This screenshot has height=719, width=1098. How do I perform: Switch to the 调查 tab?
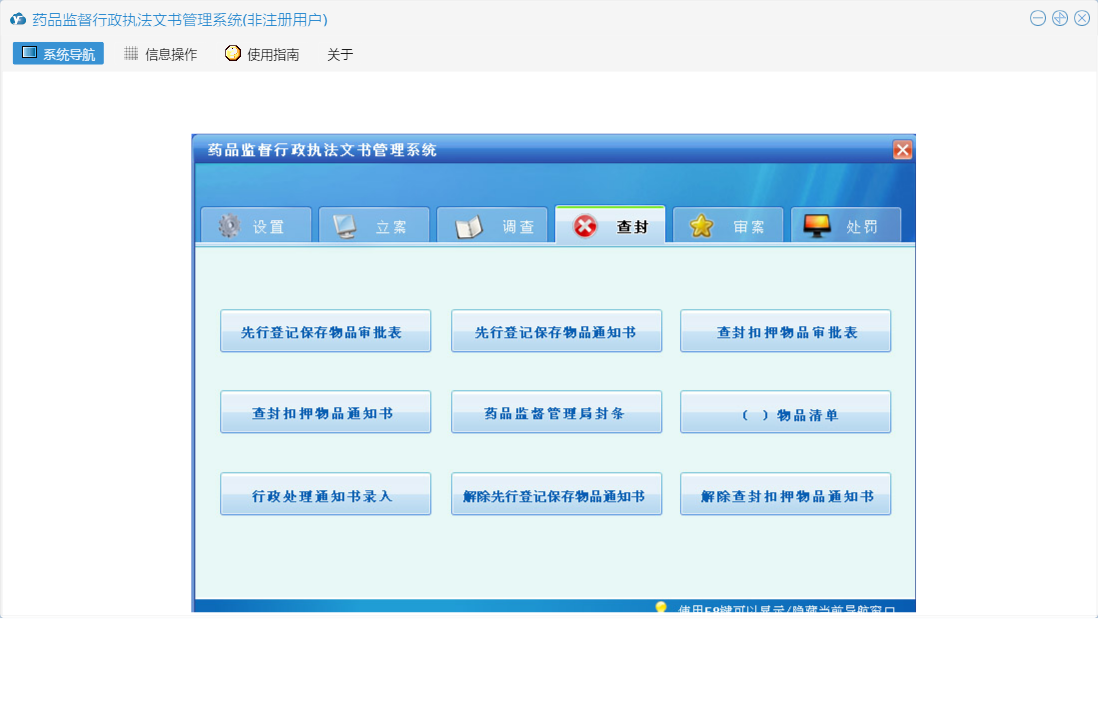tap(492, 225)
